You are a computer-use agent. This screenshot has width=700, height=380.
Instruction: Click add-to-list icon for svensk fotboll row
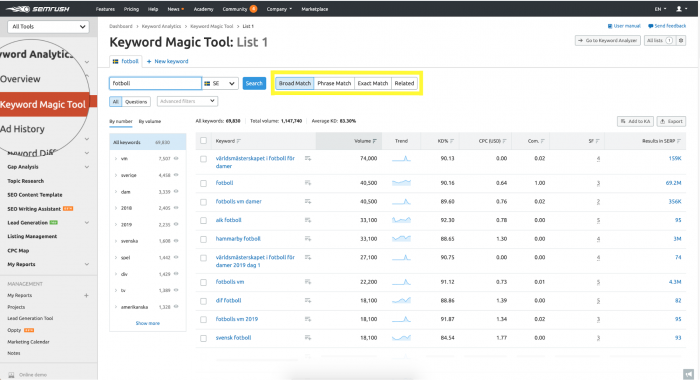pos(308,338)
